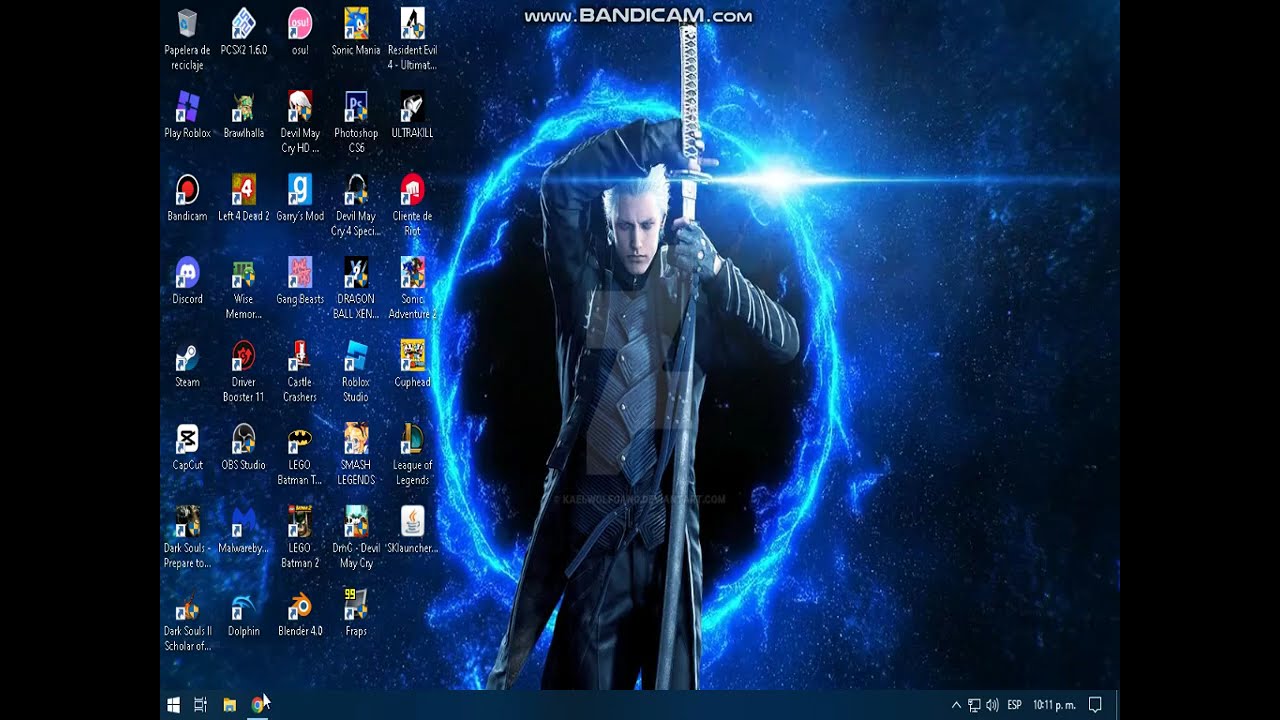
Task: Select the OBS Studio icon
Action: (244, 447)
